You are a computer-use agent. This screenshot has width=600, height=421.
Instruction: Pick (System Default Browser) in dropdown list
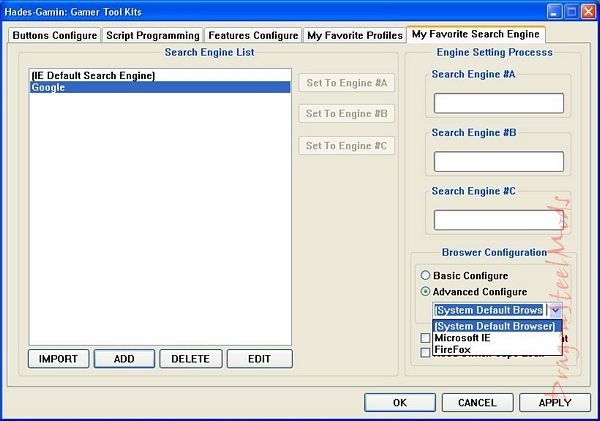pos(495,326)
